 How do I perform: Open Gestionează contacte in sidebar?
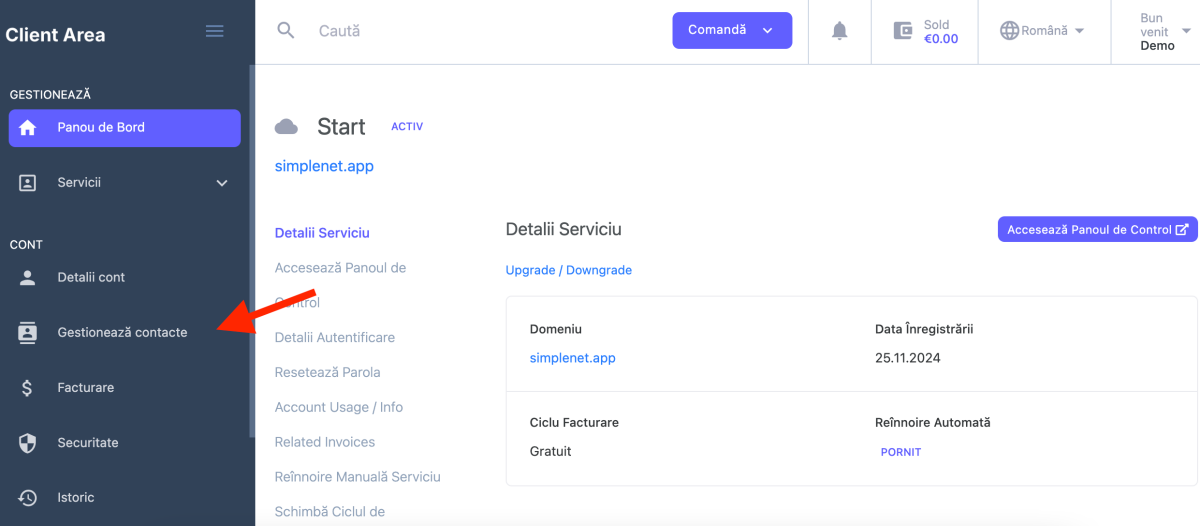pyautogui.click(x=122, y=333)
